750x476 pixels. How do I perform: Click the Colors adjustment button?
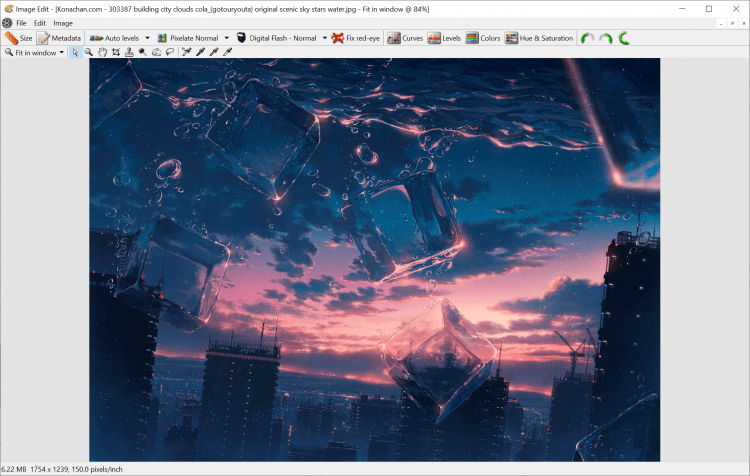point(483,38)
